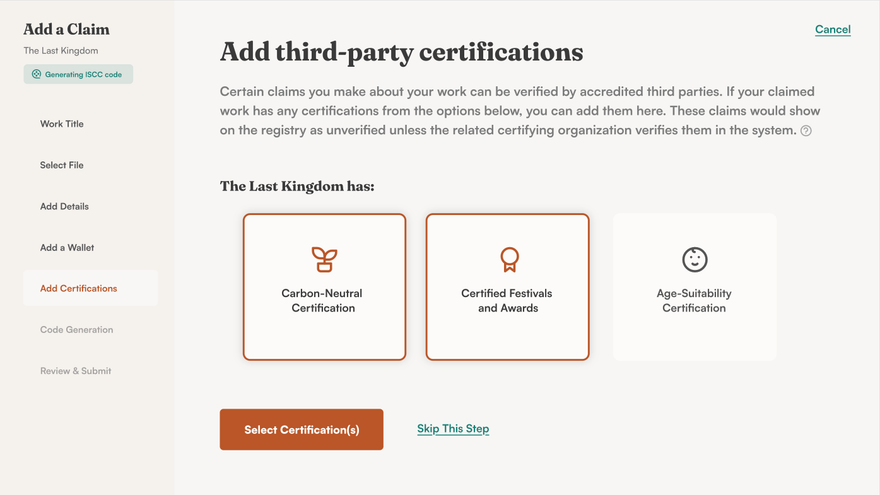Open the Select File step
This screenshot has width=880, height=495.
coord(62,165)
